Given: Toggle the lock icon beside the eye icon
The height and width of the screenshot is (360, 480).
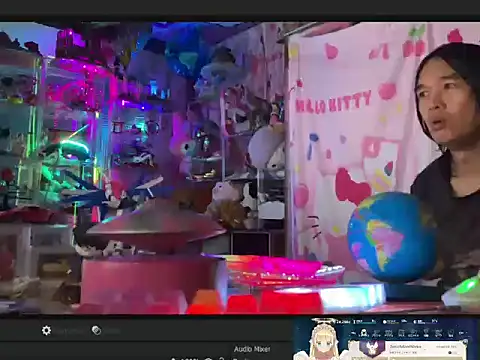Looking at the screenshot, I should (x=222, y=359).
